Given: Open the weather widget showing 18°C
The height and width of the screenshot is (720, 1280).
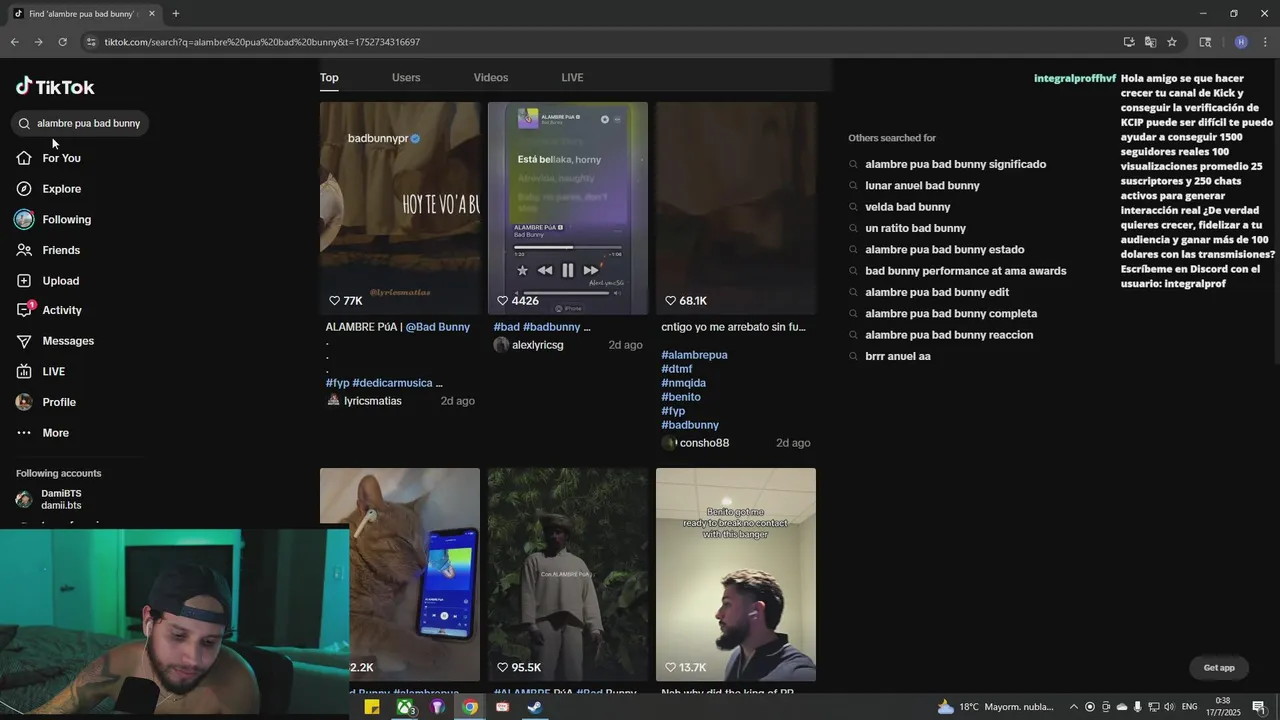Looking at the screenshot, I should 995,707.
